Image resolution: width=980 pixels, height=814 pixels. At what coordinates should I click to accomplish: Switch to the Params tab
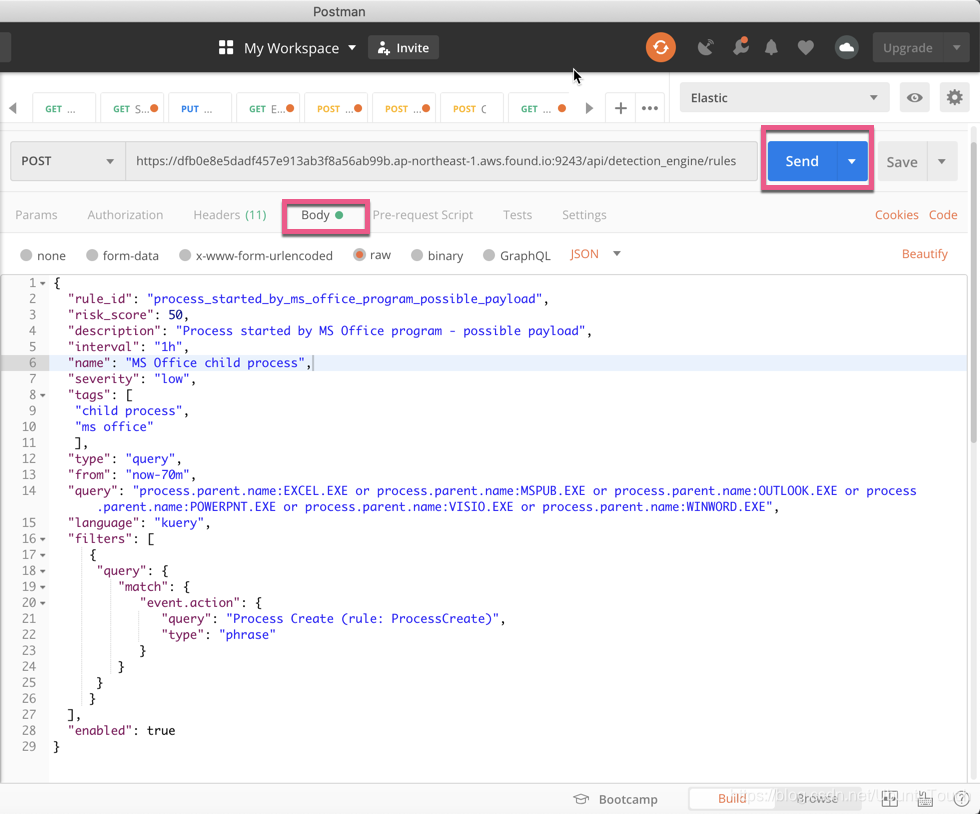tap(36, 214)
